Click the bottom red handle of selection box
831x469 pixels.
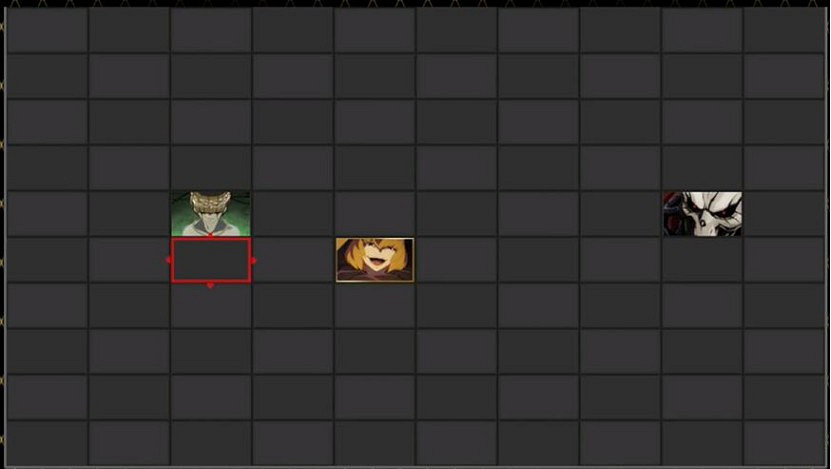(x=210, y=285)
